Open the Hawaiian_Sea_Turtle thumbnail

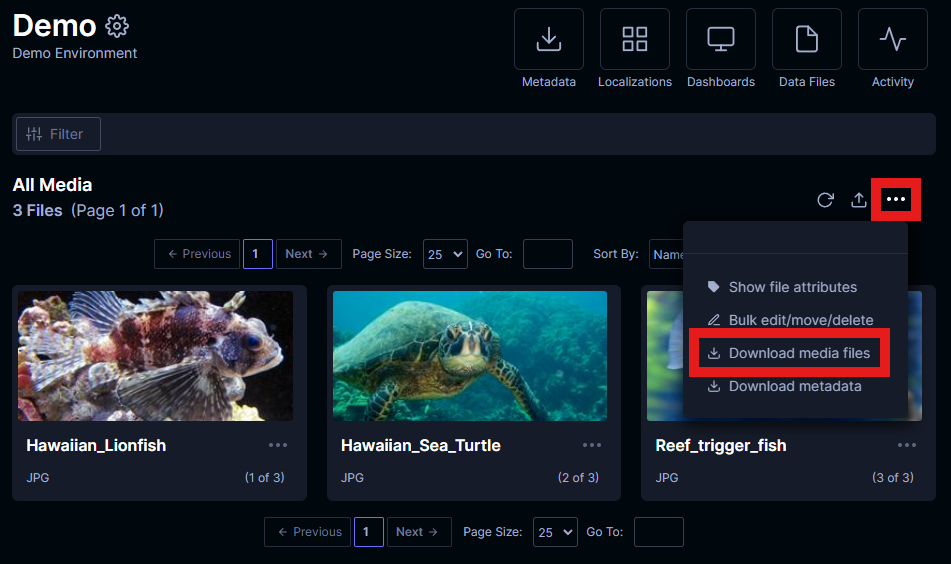(470, 356)
